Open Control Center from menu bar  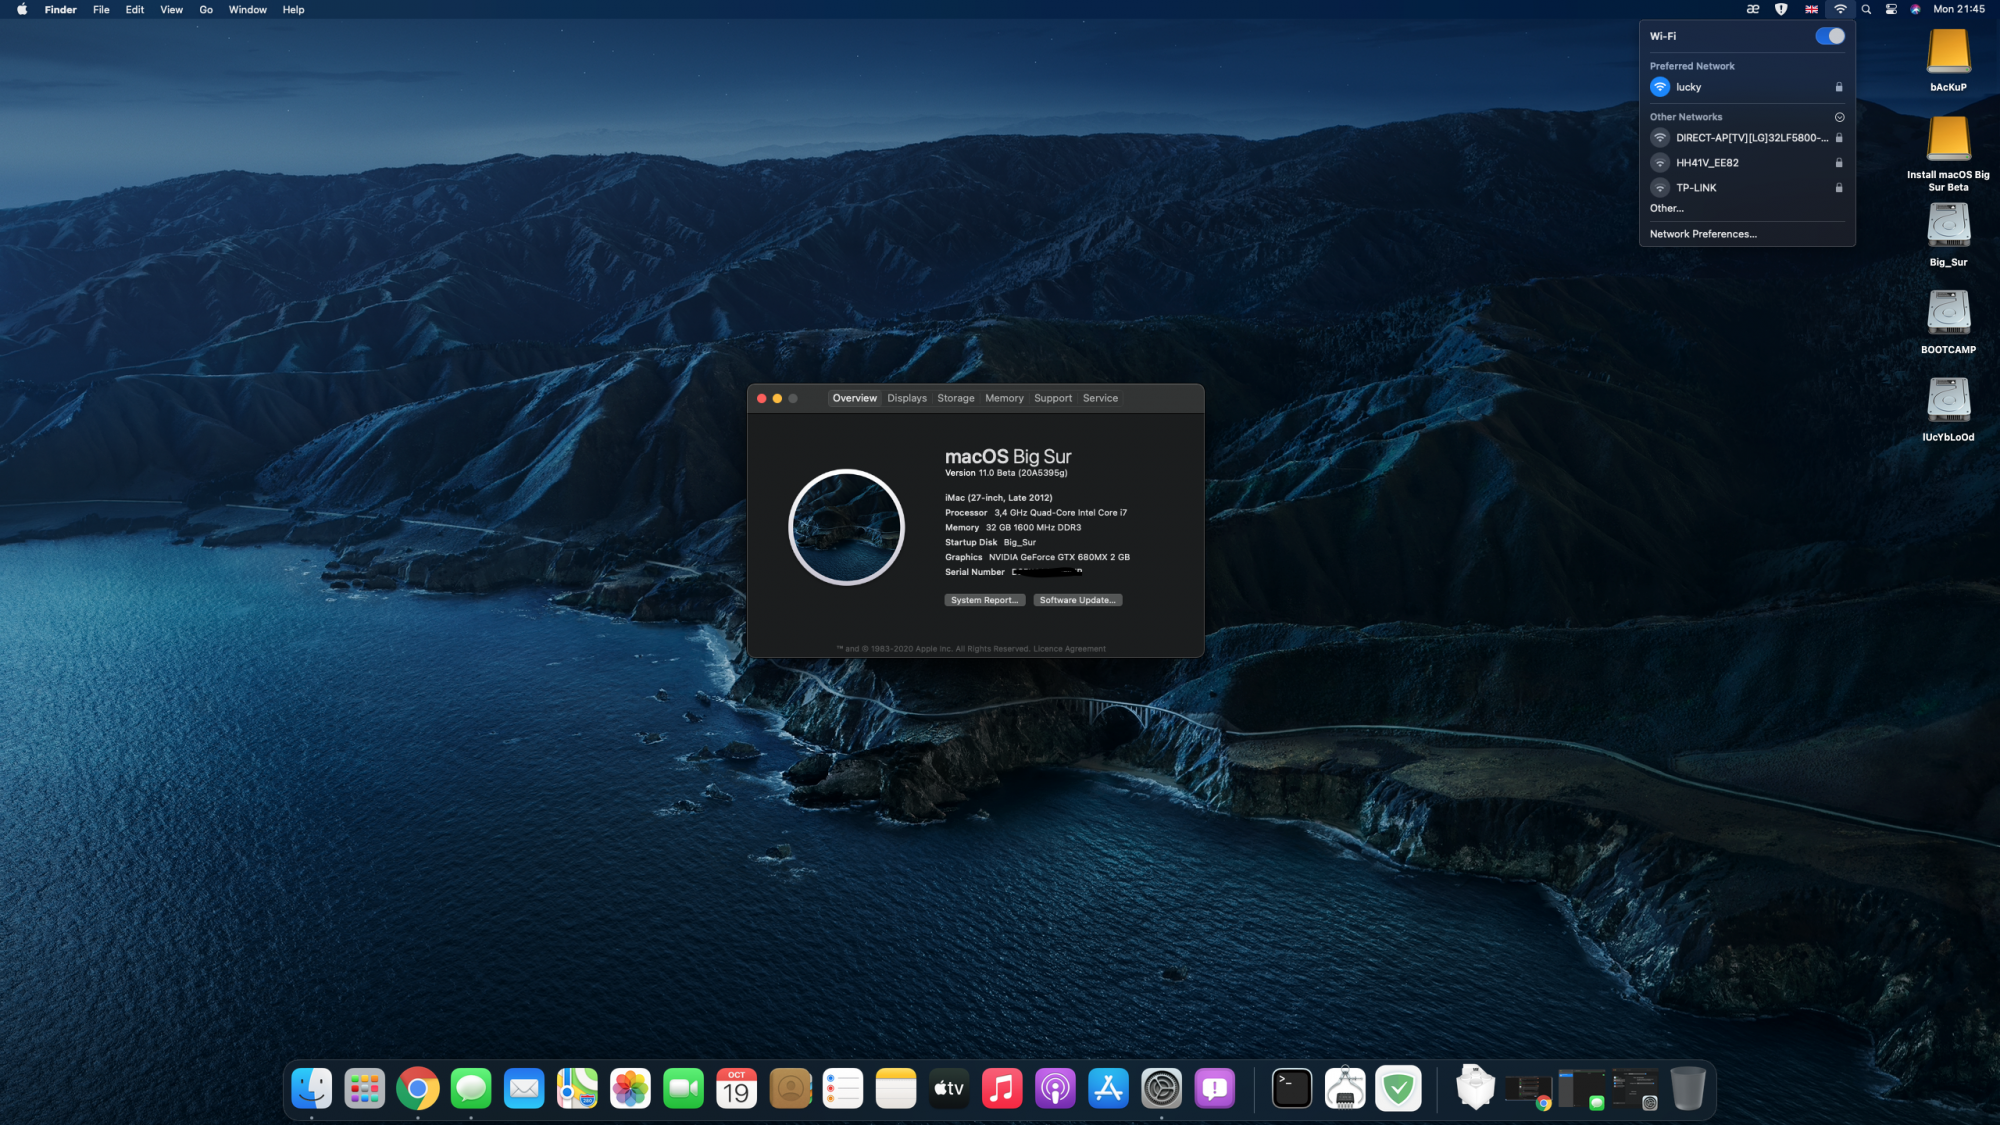[x=1891, y=9]
